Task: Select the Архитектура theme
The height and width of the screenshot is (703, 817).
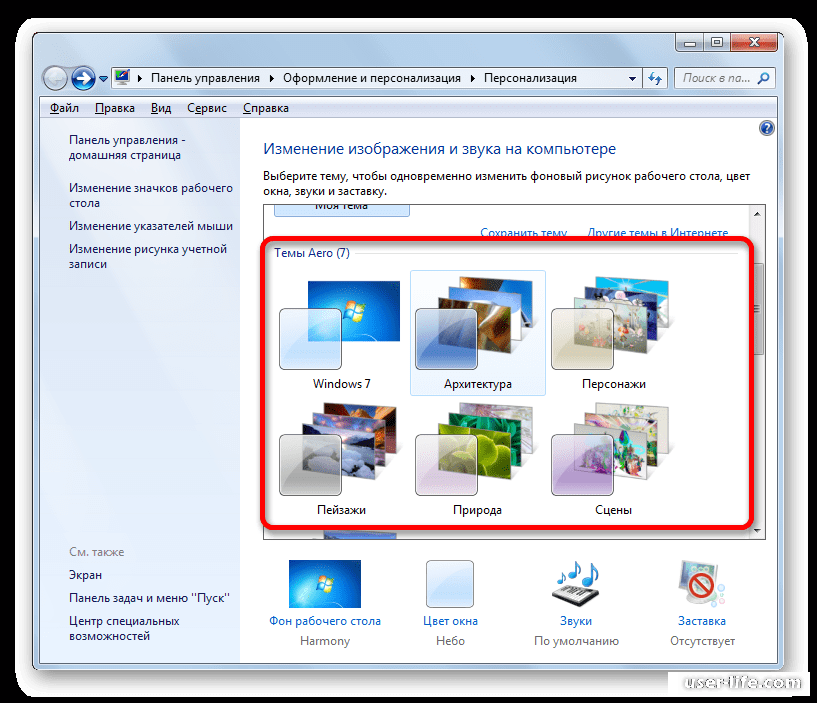Action: click(478, 334)
